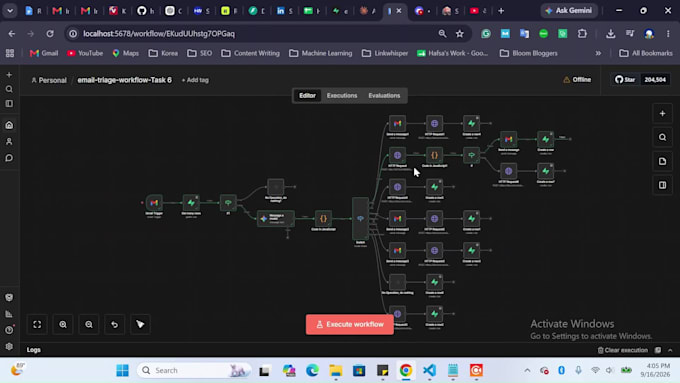Zoom out on the workflow canvas
The width and height of the screenshot is (680, 383).
[x=89, y=324]
